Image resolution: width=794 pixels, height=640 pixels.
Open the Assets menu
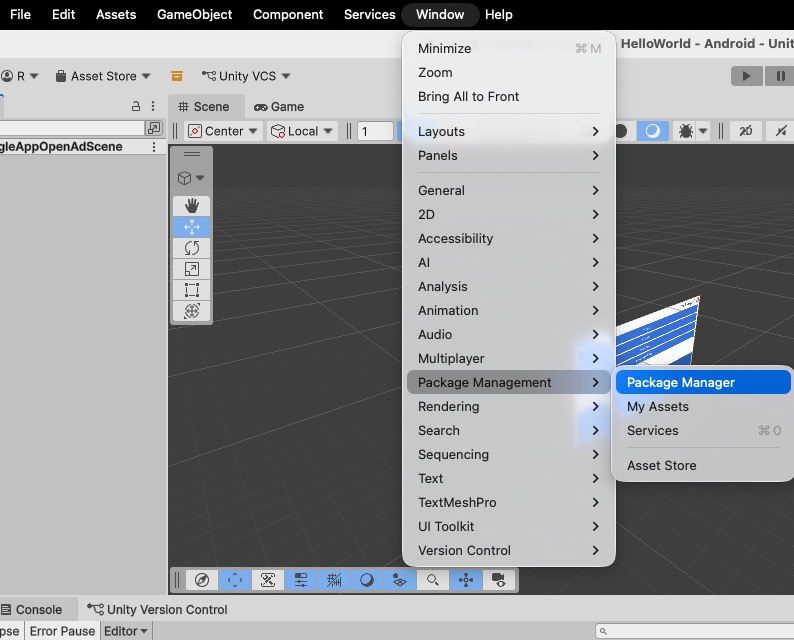click(116, 15)
